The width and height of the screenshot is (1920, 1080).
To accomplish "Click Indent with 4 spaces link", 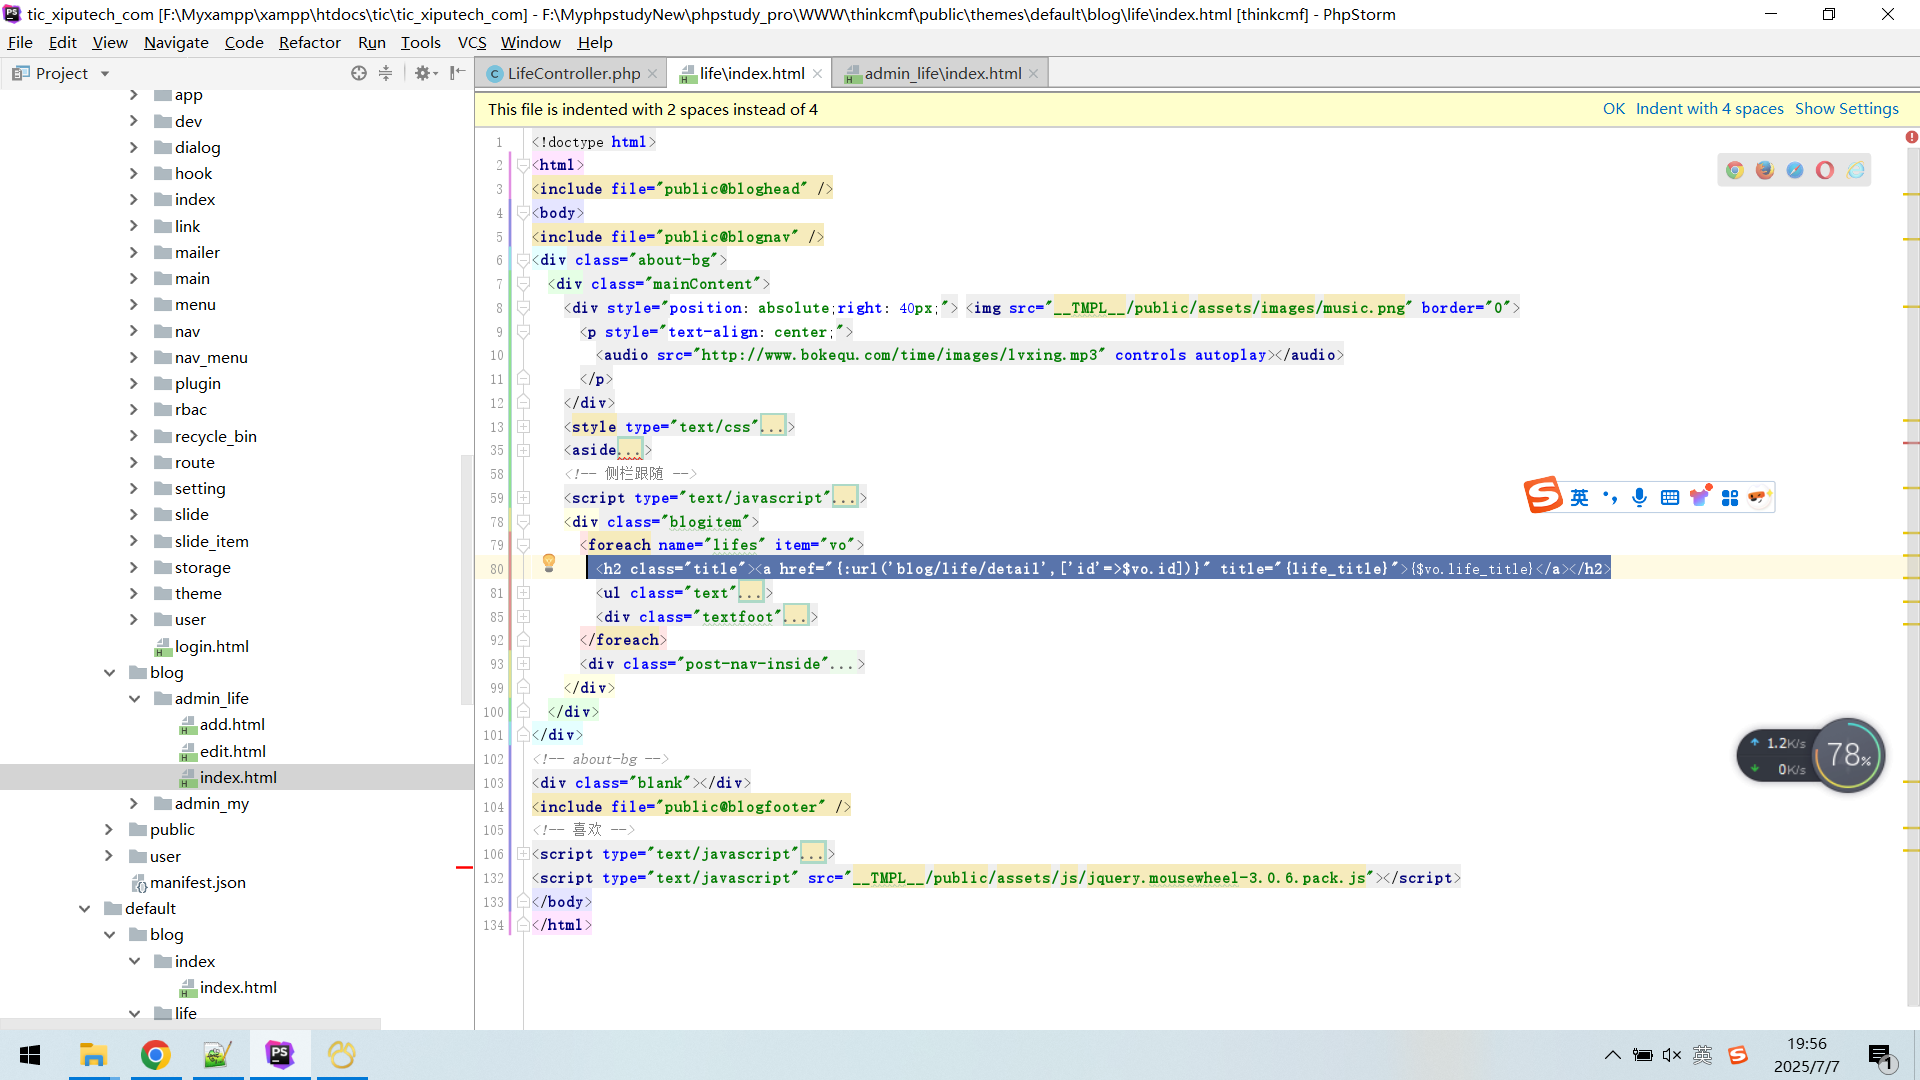I will click(x=1708, y=108).
